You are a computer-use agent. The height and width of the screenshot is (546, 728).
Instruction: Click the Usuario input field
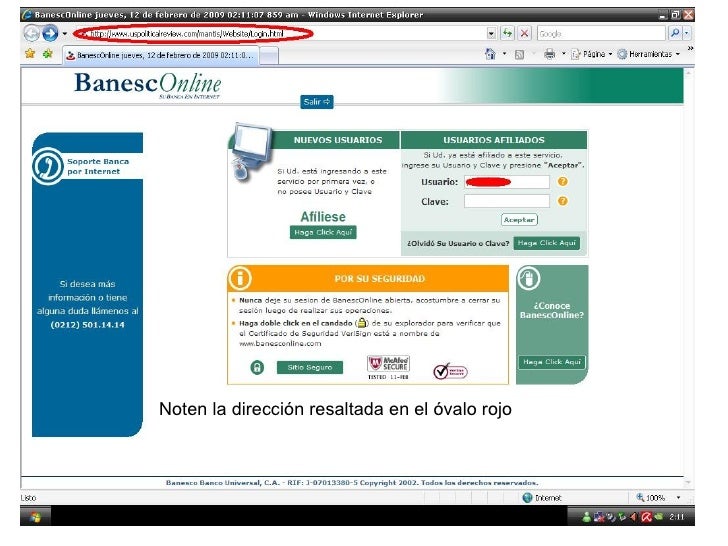coord(507,182)
